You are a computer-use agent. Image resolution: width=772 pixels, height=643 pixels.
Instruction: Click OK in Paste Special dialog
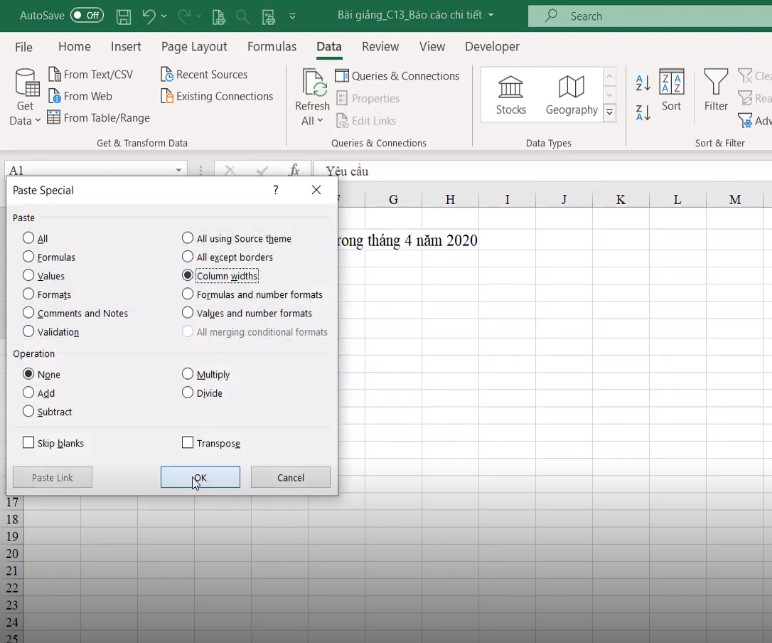coord(200,477)
